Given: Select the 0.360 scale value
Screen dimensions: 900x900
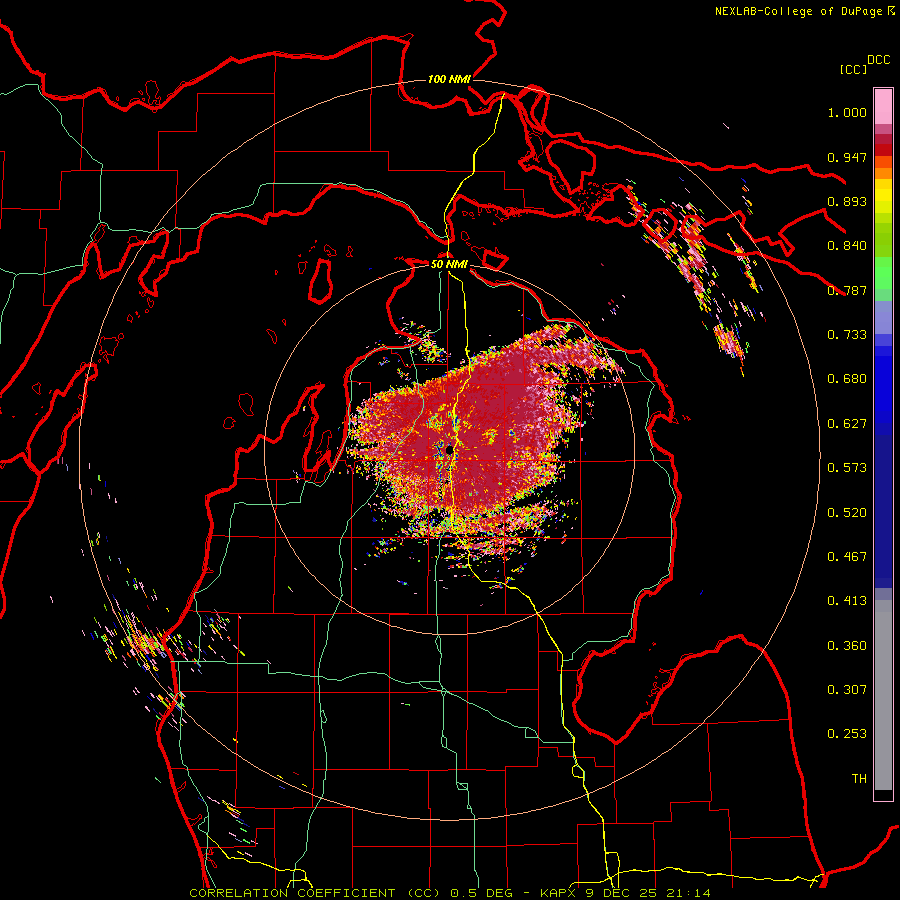Looking at the screenshot, I should pyautogui.click(x=847, y=646).
